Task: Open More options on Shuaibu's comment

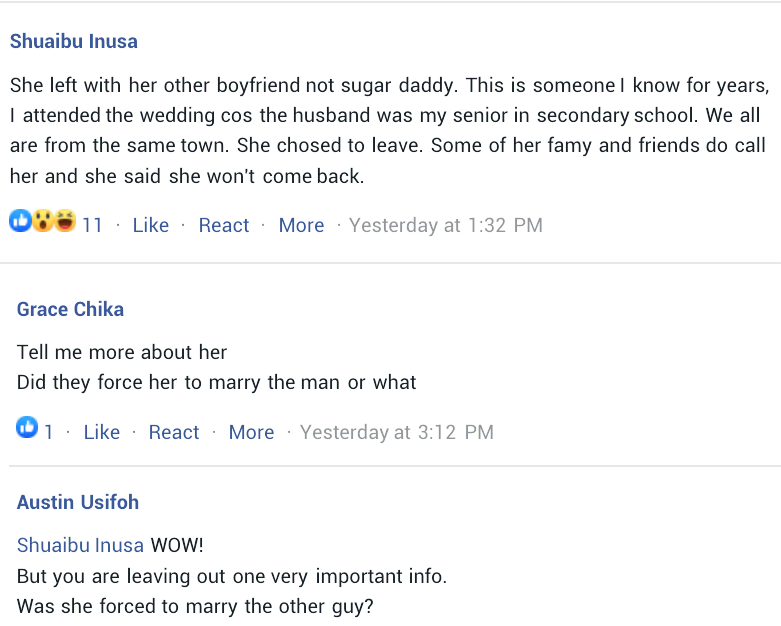Action: click(x=301, y=225)
